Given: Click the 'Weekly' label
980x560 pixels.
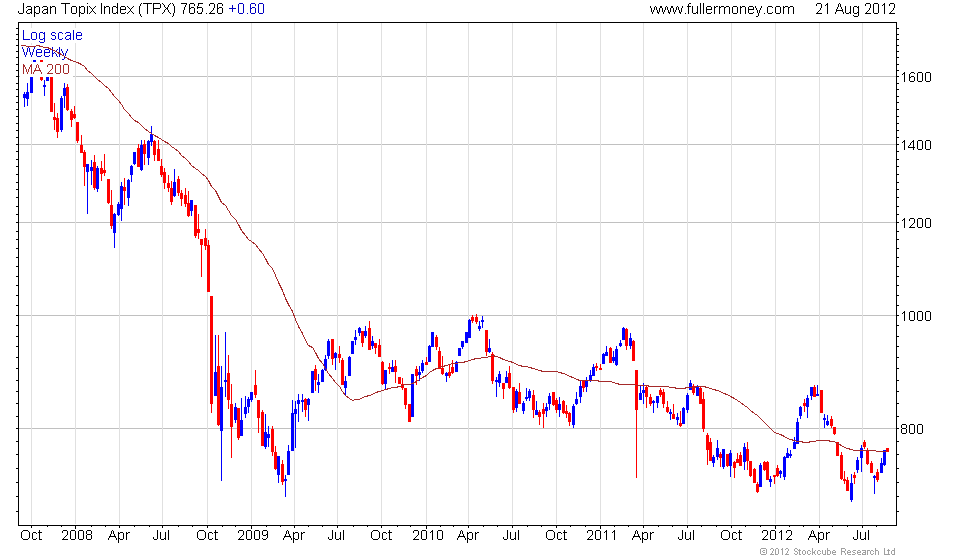Looking at the screenshot, I should tap(45, 52).
